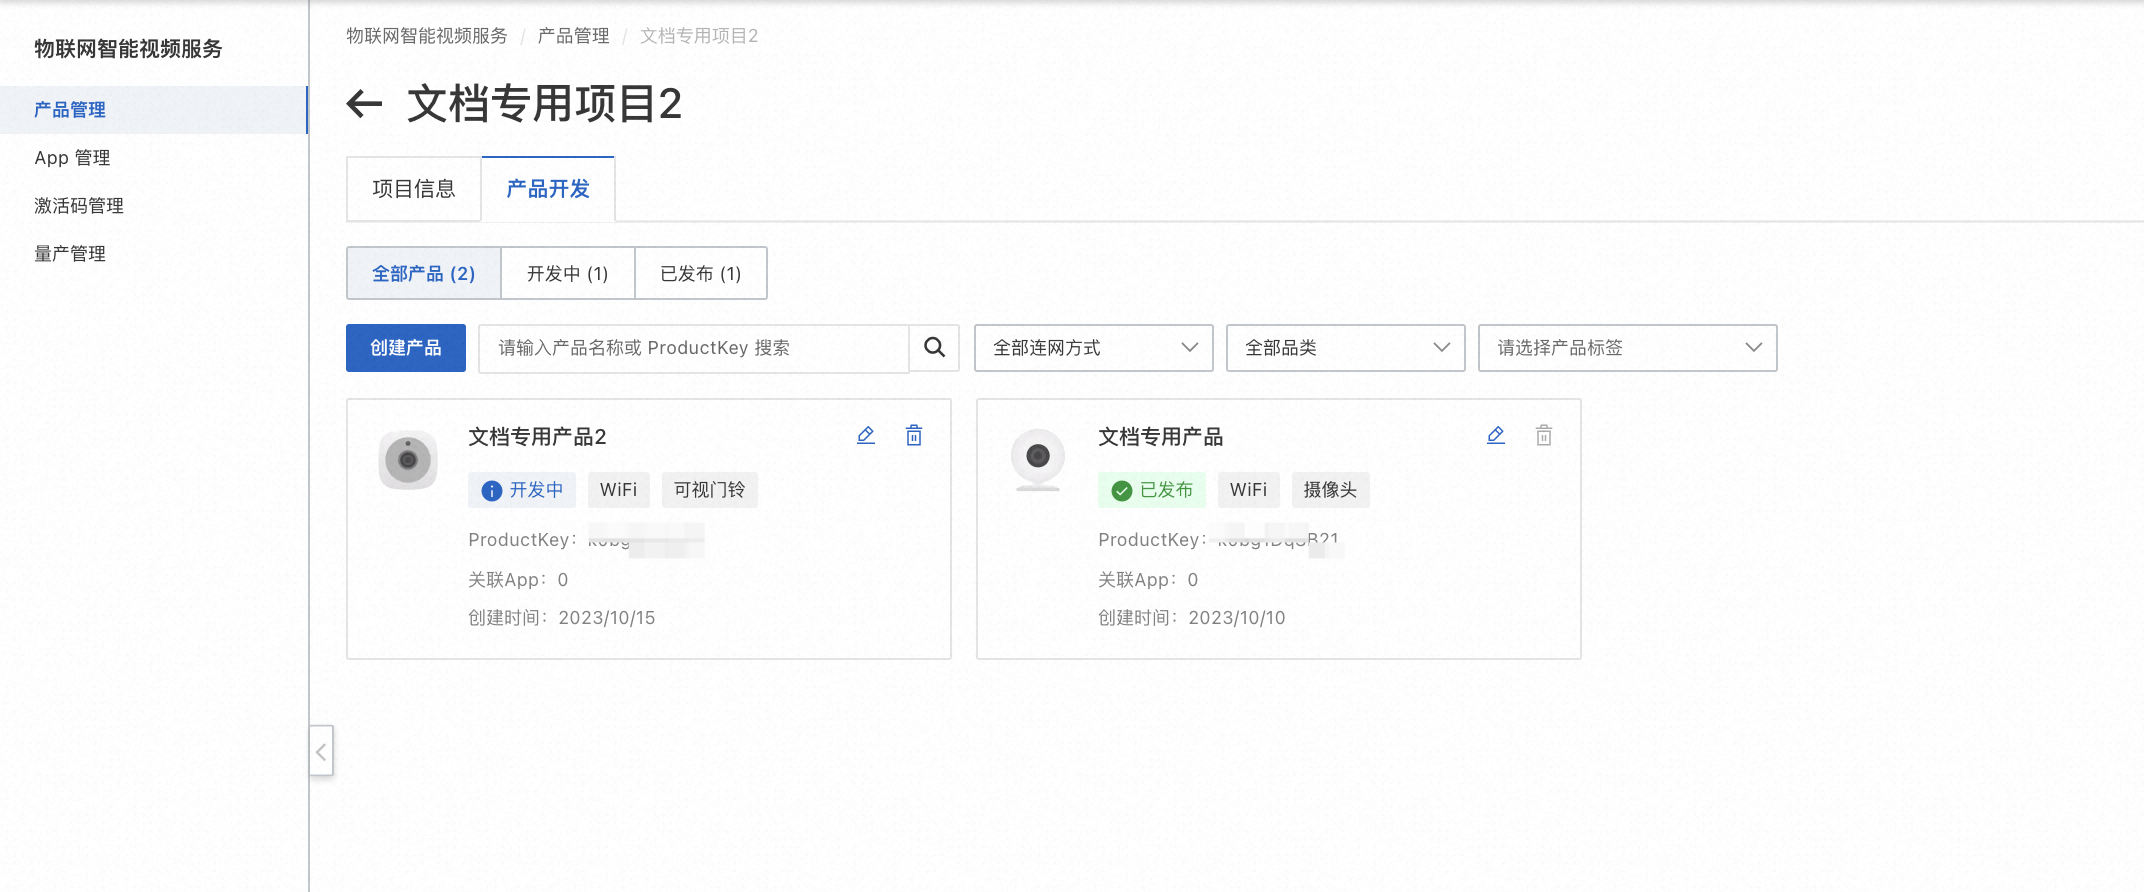Screen dimensions: 2144x892
Task: Click creation date 2023/10/10
Action: [x=1237, y=618]
